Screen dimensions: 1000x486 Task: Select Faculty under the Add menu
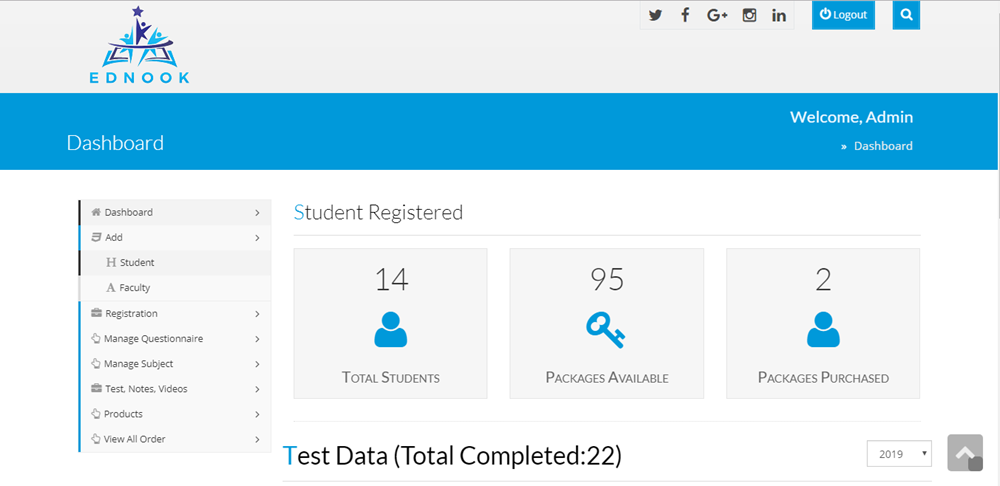[135, 288]
